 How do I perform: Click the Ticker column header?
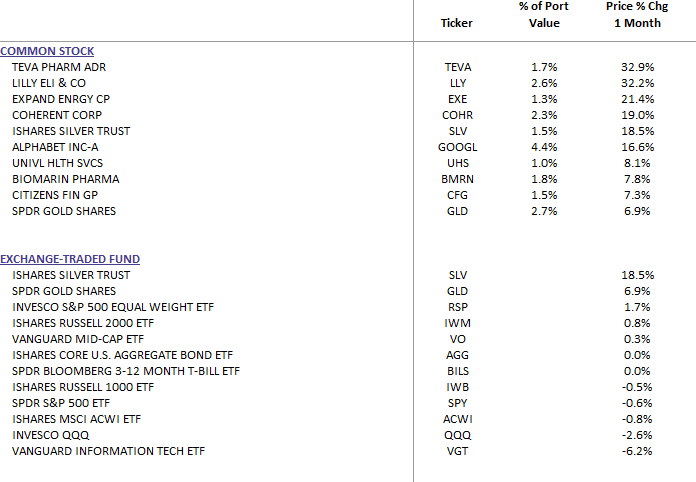coord(457,23)
